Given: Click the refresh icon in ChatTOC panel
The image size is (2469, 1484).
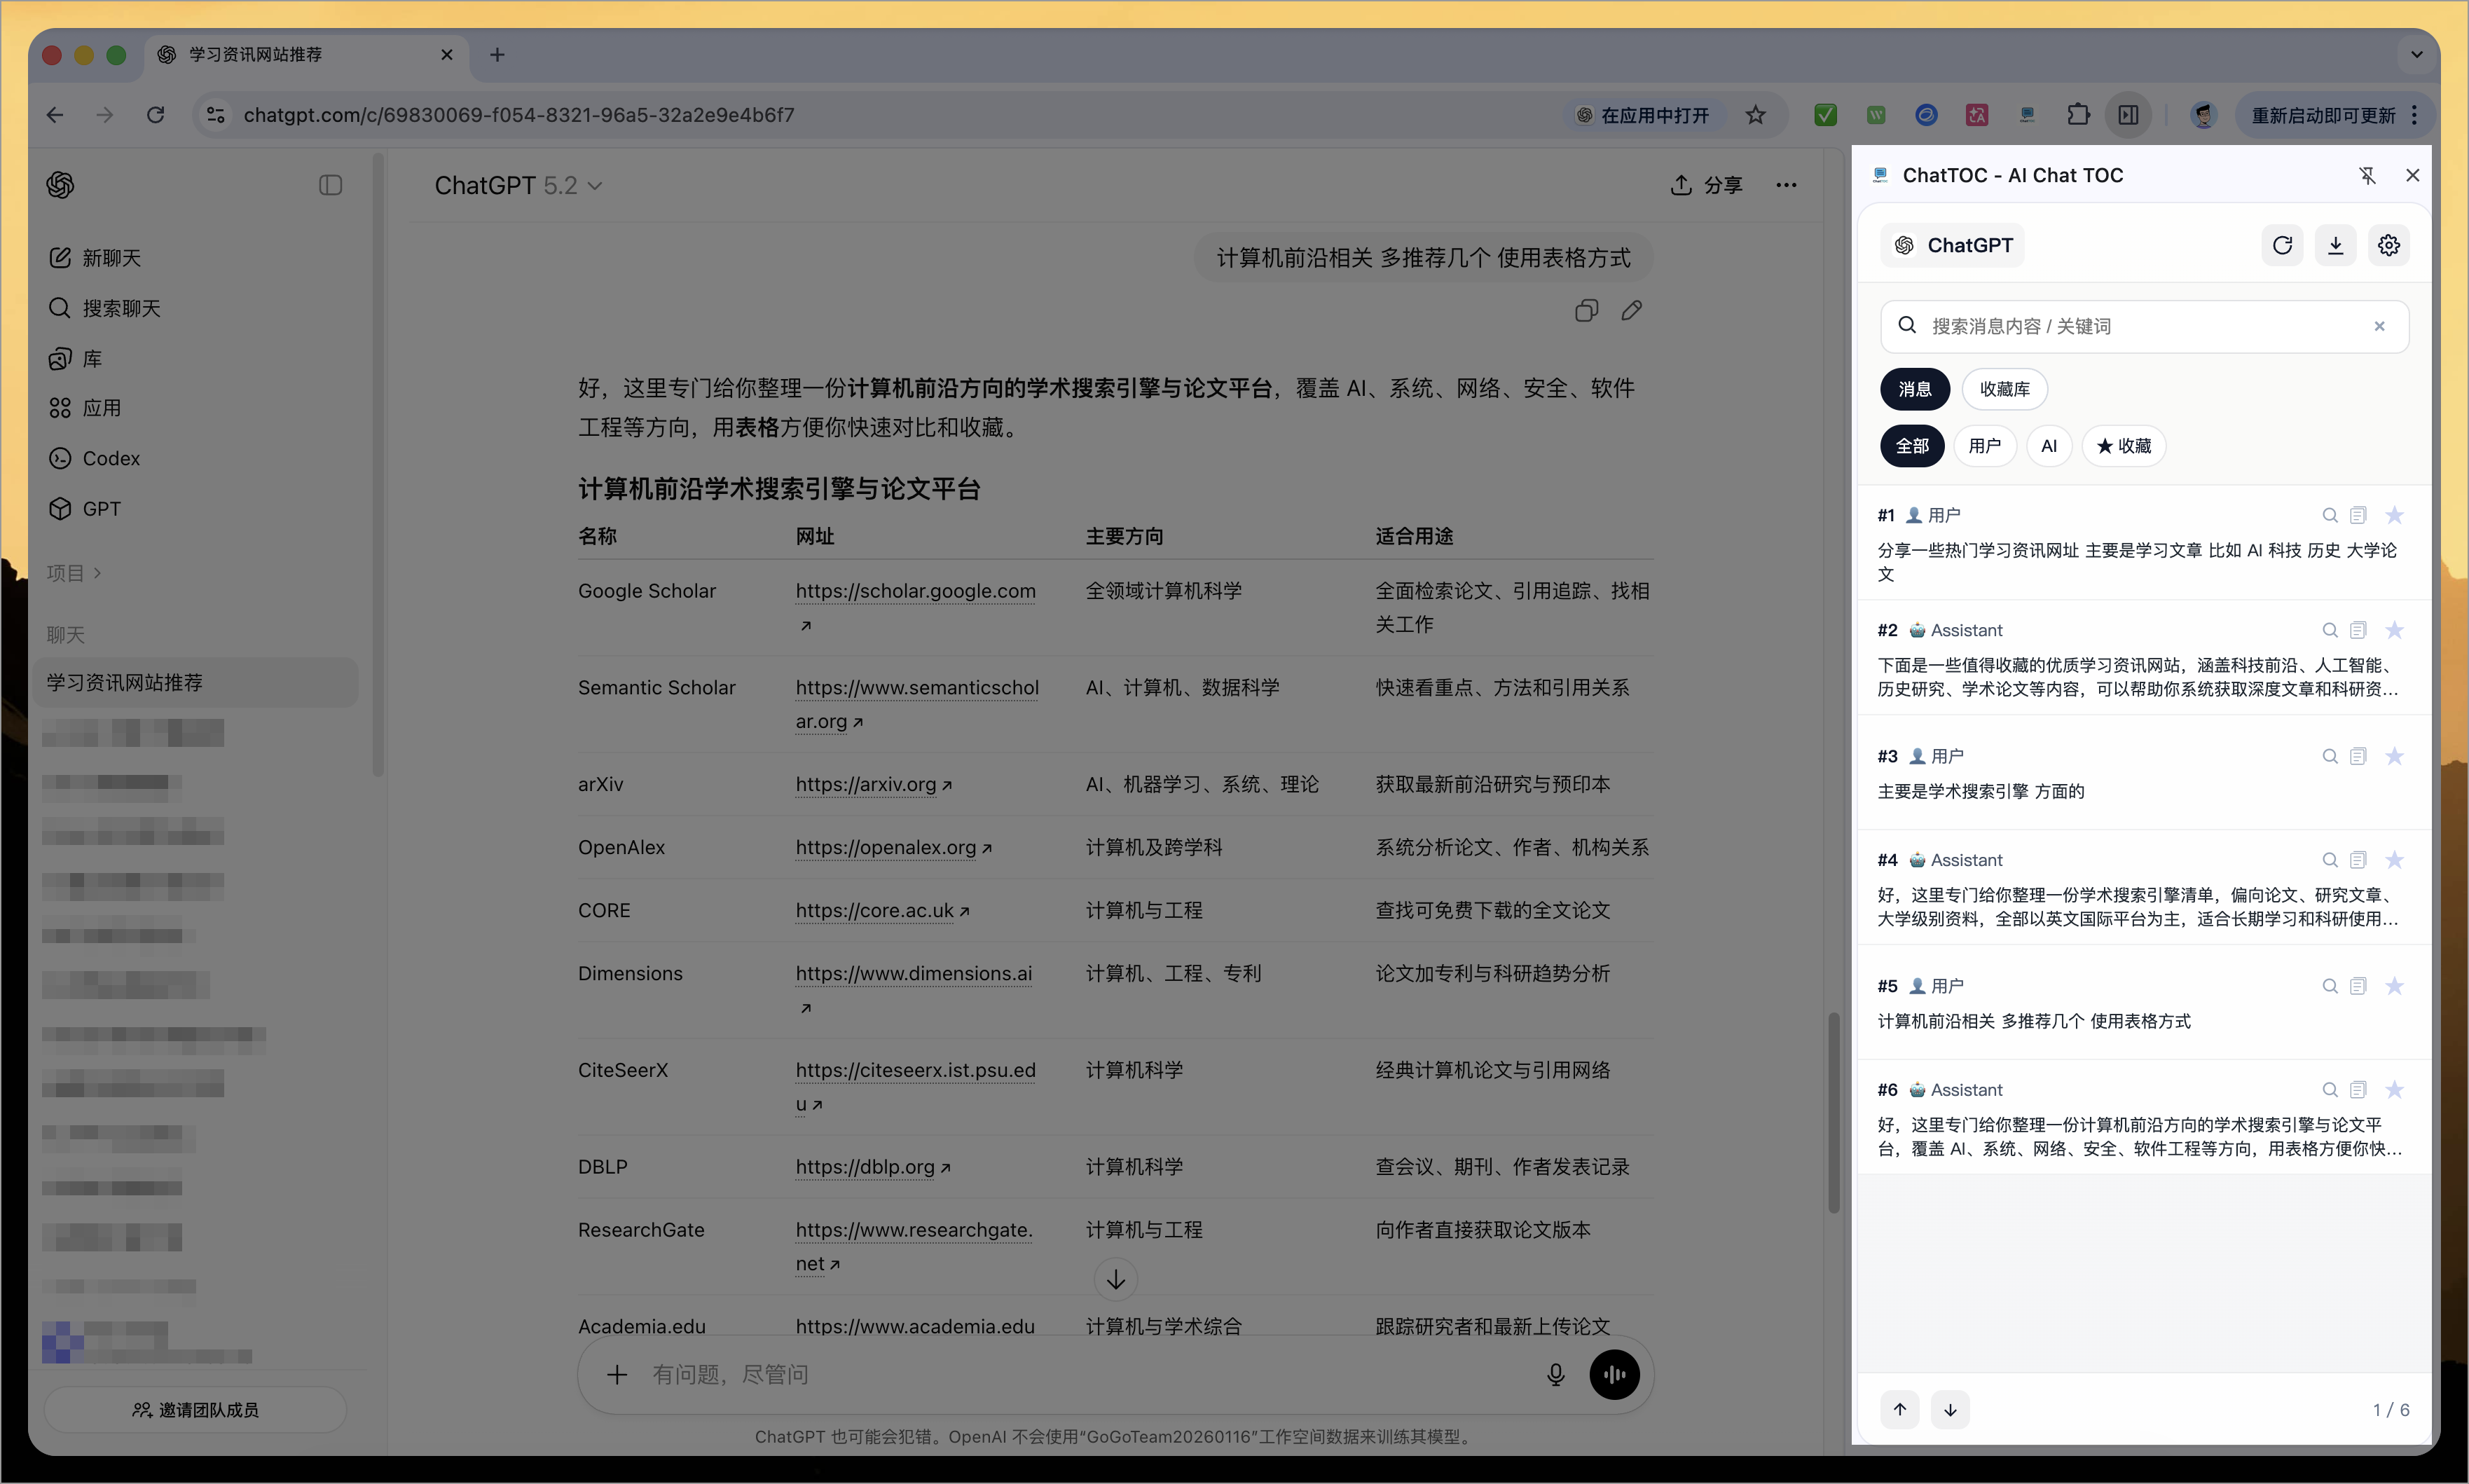Looking at the screenshot, I should point(2282,246).
